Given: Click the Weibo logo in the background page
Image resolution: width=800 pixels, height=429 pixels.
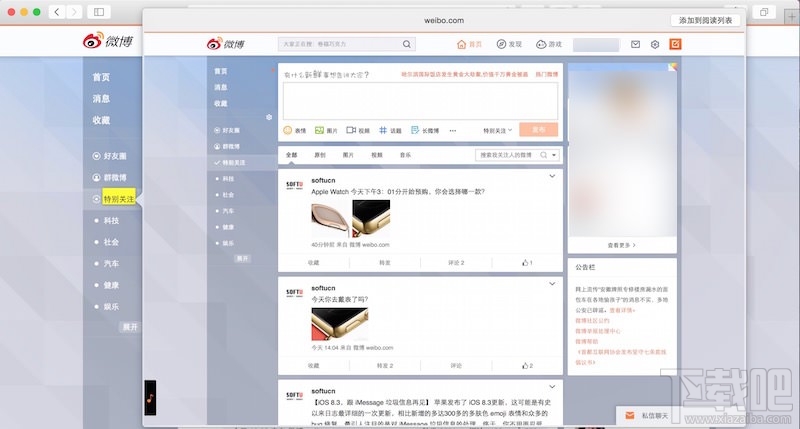Looking at the screenshot, I should tap(108, 40).
